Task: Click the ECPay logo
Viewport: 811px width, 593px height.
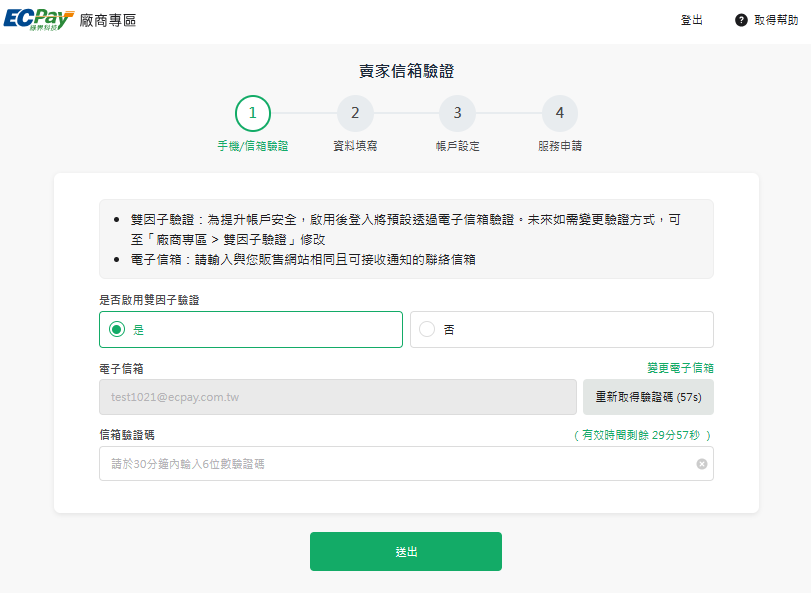Action: 38,20
